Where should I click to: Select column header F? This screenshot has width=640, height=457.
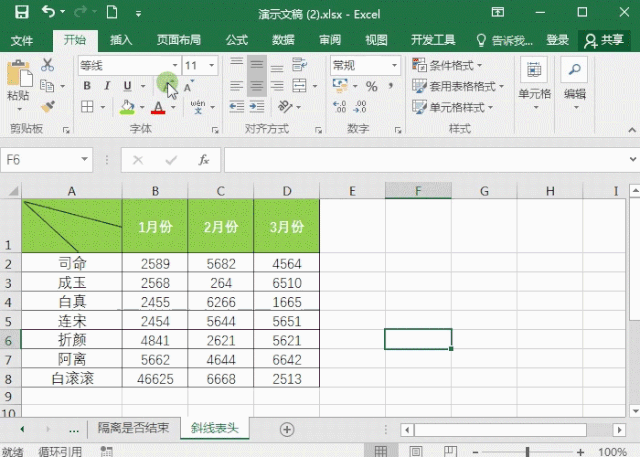(418, 191)
